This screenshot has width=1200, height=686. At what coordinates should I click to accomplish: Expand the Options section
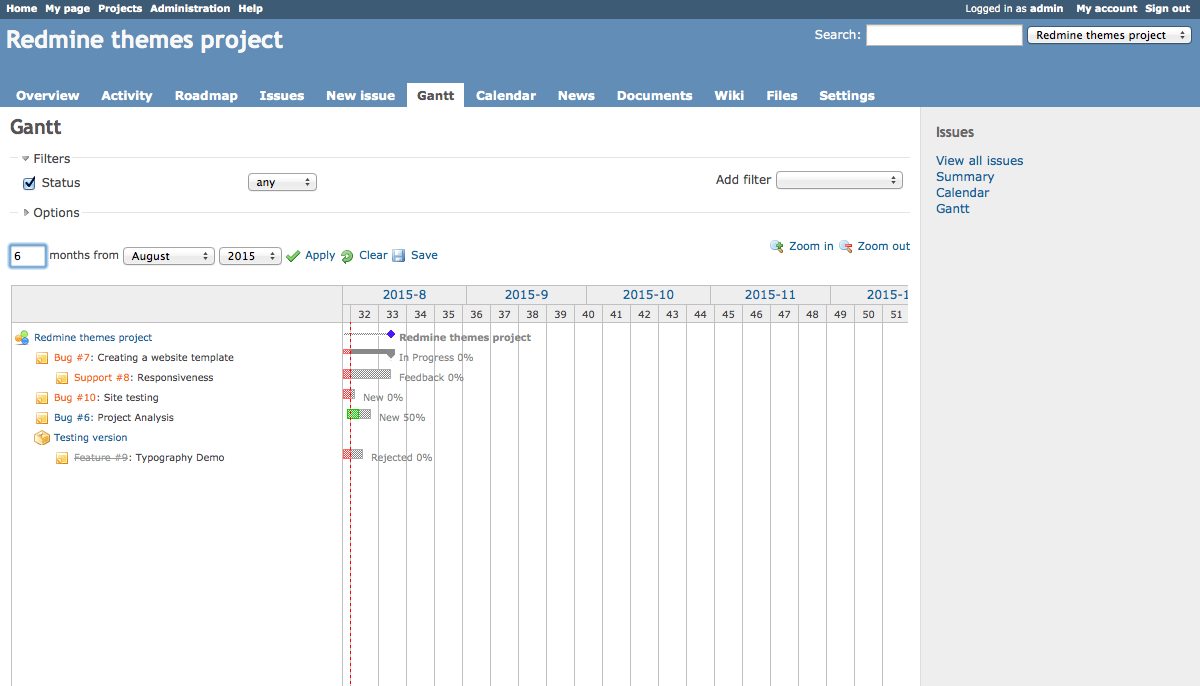tap(51, 213)
